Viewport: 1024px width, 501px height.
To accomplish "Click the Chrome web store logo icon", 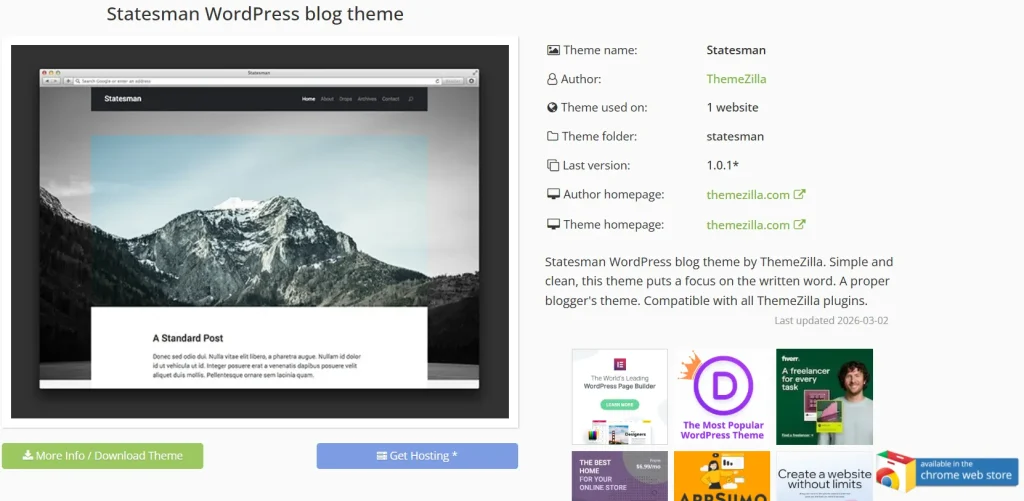I will pyautogui.click(x=896, y=472).
